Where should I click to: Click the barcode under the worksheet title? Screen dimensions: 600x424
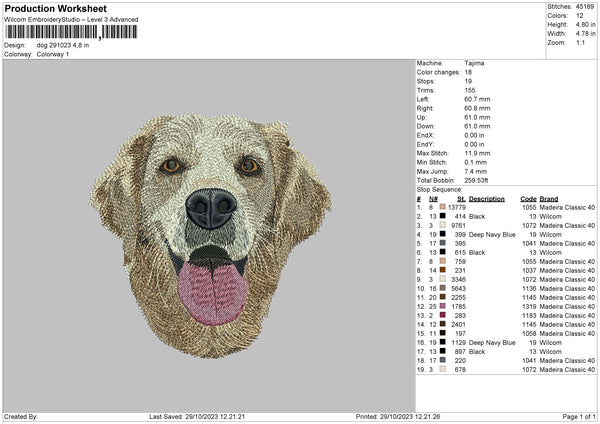click(x=70, y=32)
